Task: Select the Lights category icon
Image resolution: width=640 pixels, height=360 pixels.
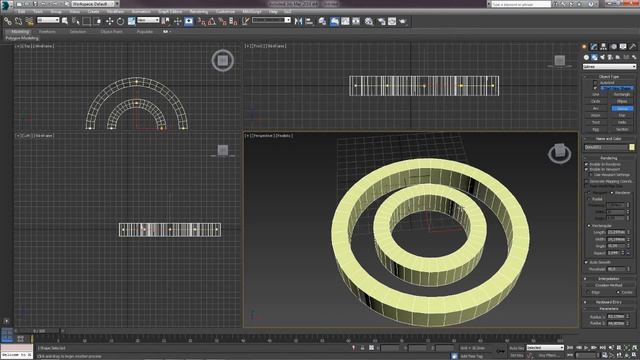Action: 602,58
